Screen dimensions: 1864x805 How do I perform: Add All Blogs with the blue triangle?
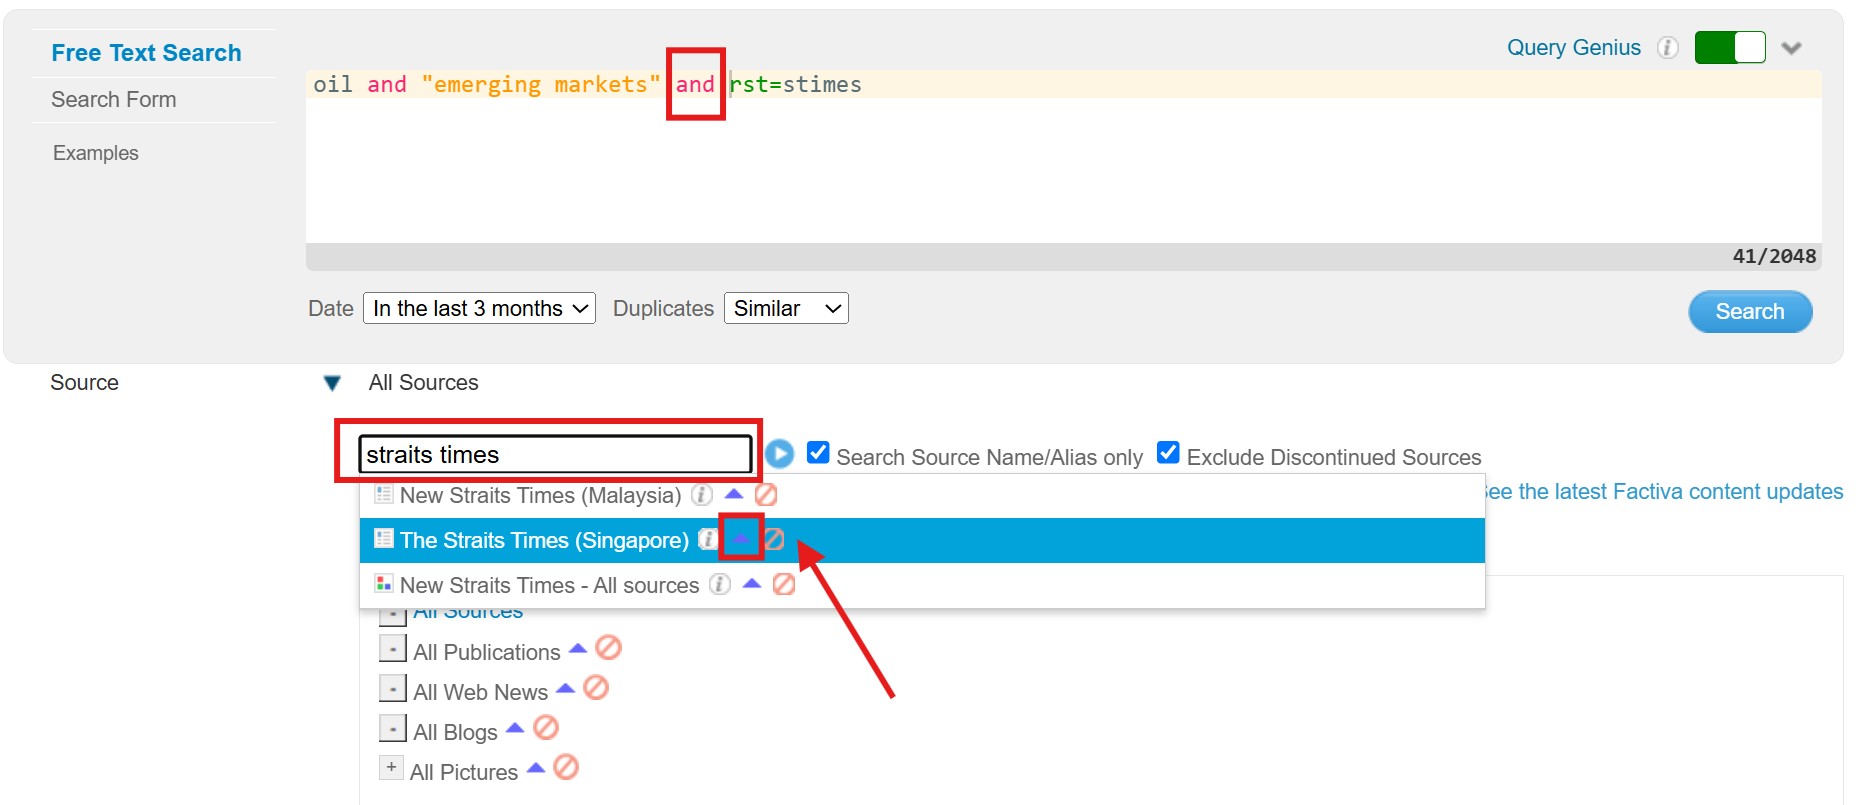515,729
